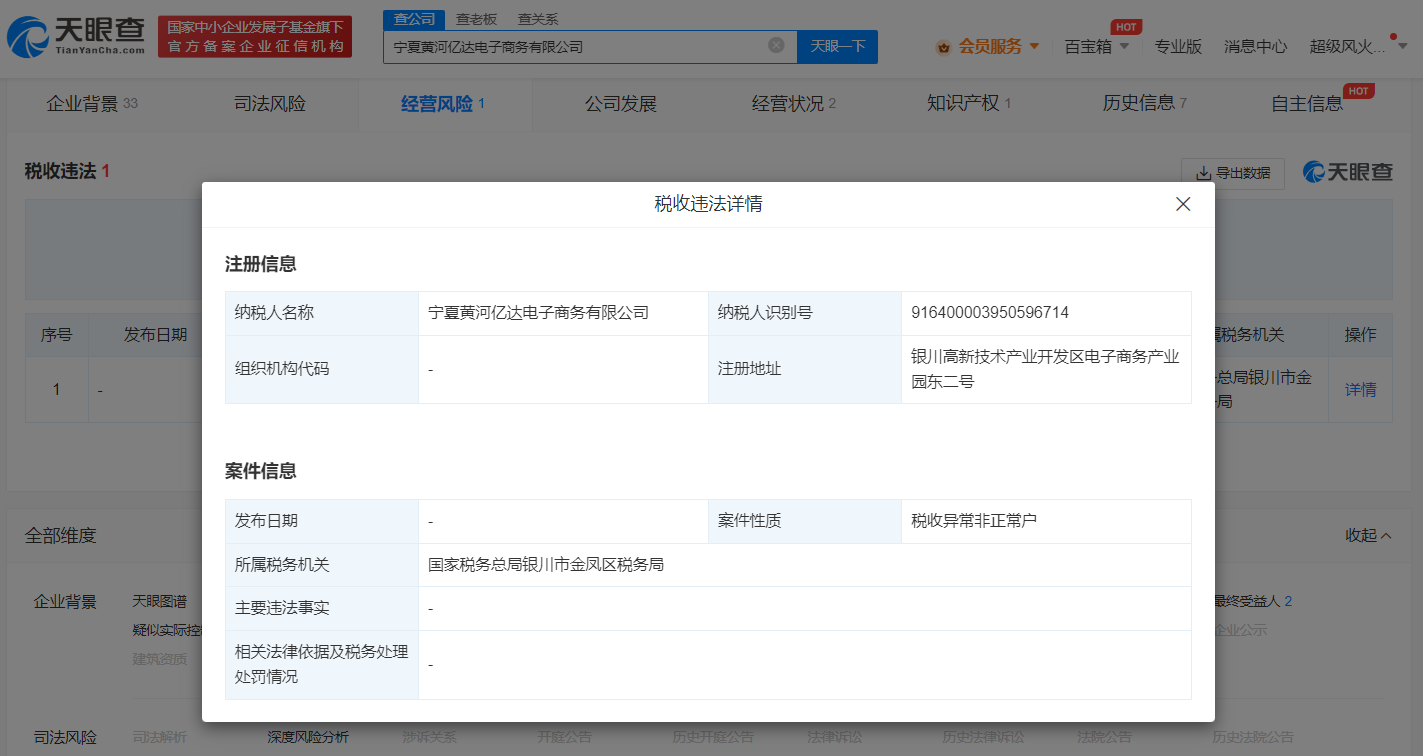Click inside the company search input field
This screenshot has height=756, width=1423.
[x=580, y=47]
